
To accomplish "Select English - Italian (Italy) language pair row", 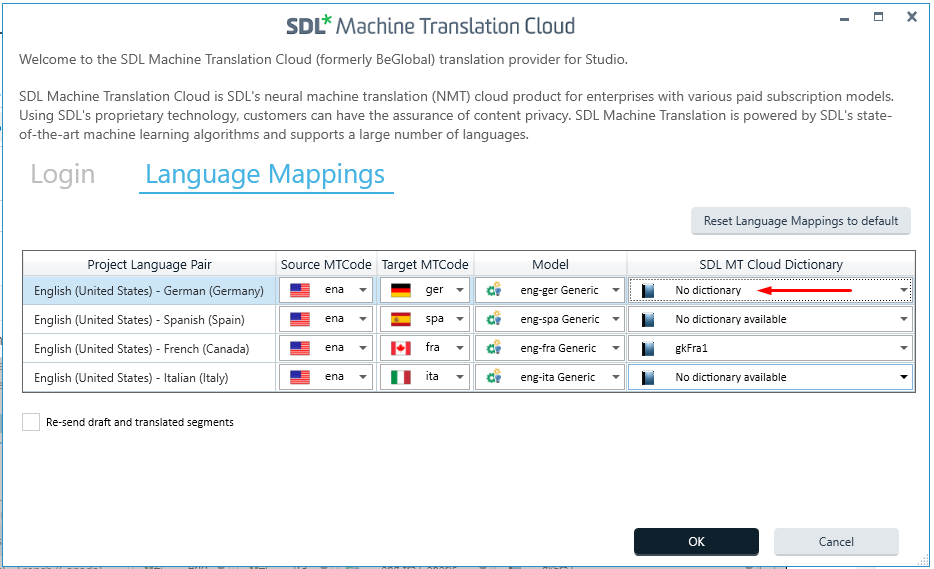I will tap(149, 378).
